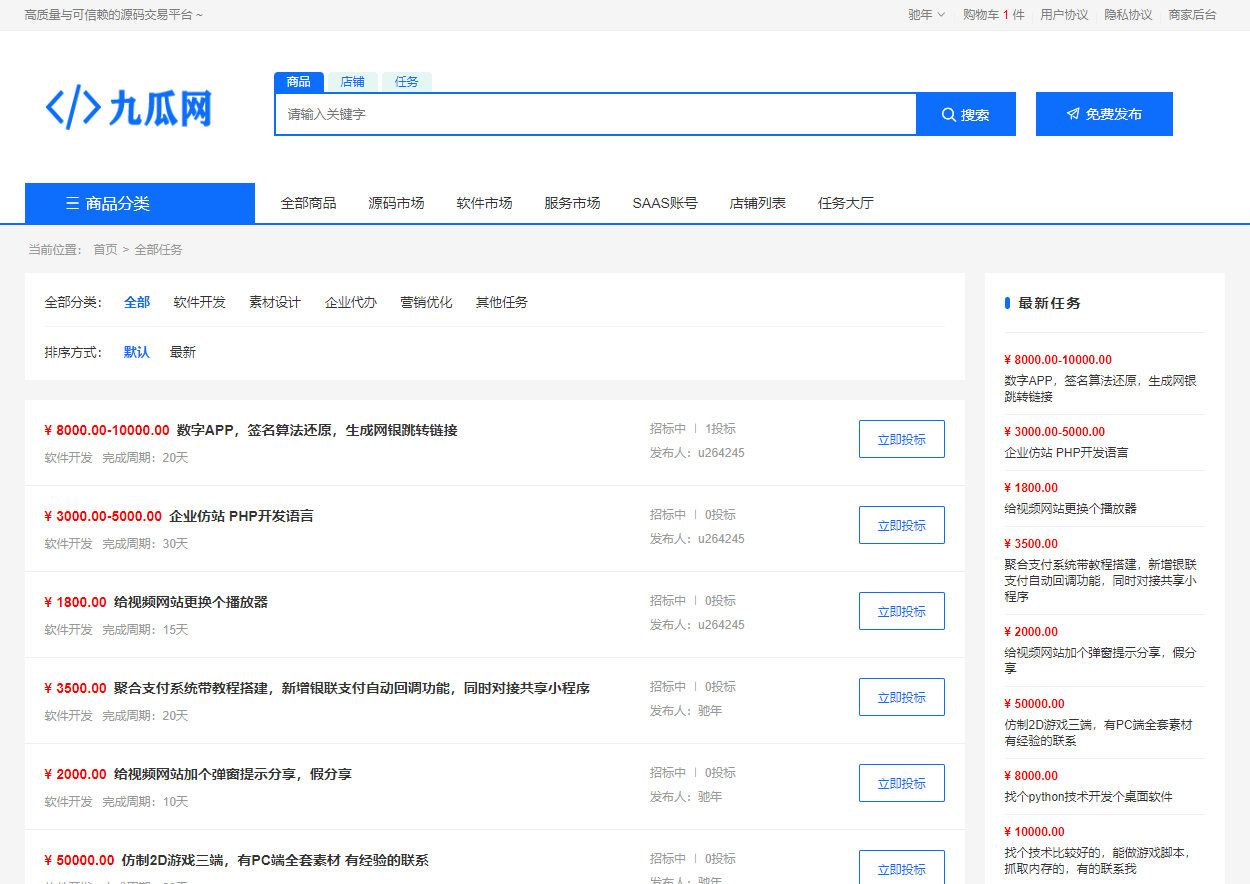Filter tasks by 素材设计 category
The image size is (1250, 884).
275,302
